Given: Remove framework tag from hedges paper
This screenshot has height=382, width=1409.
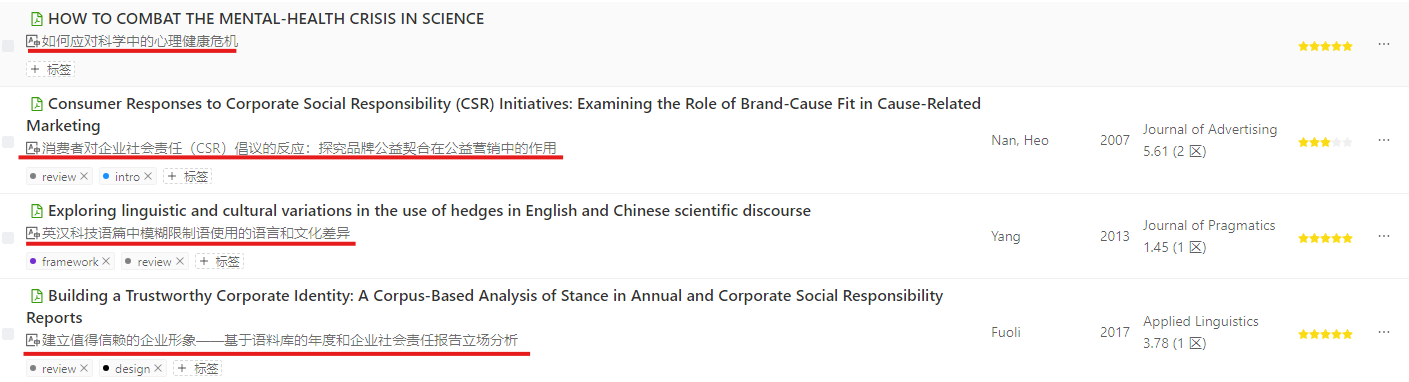Looking at the screenshot, I should (106, 262).
